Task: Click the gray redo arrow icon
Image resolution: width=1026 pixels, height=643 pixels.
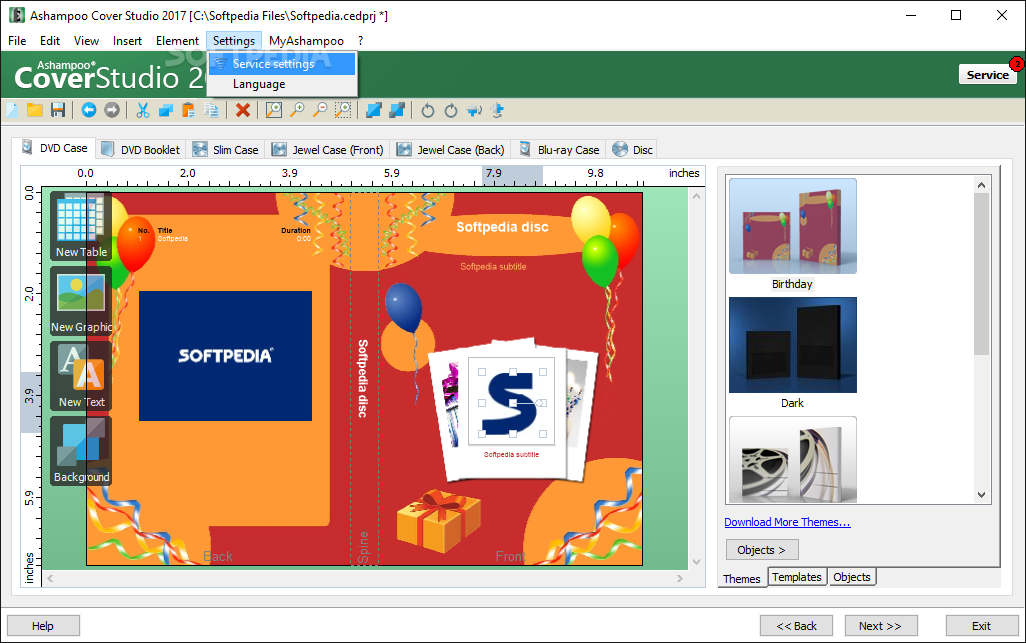Action: click(x=112, y=110)
